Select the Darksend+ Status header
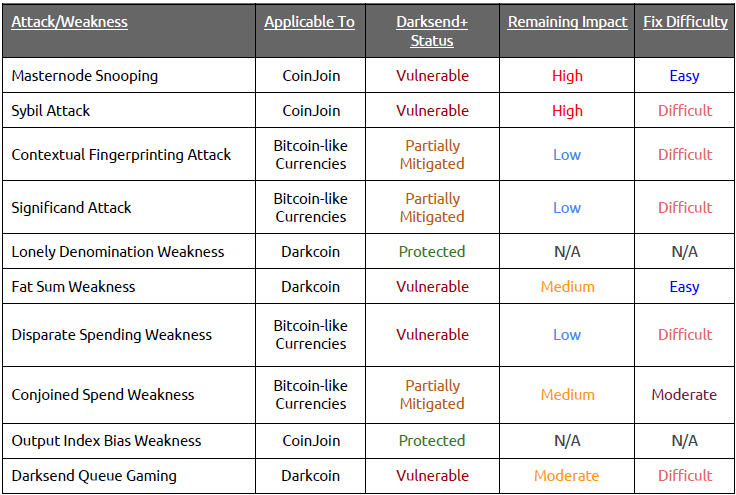Viewport: 736px width, 495px height. pos(432,31)
